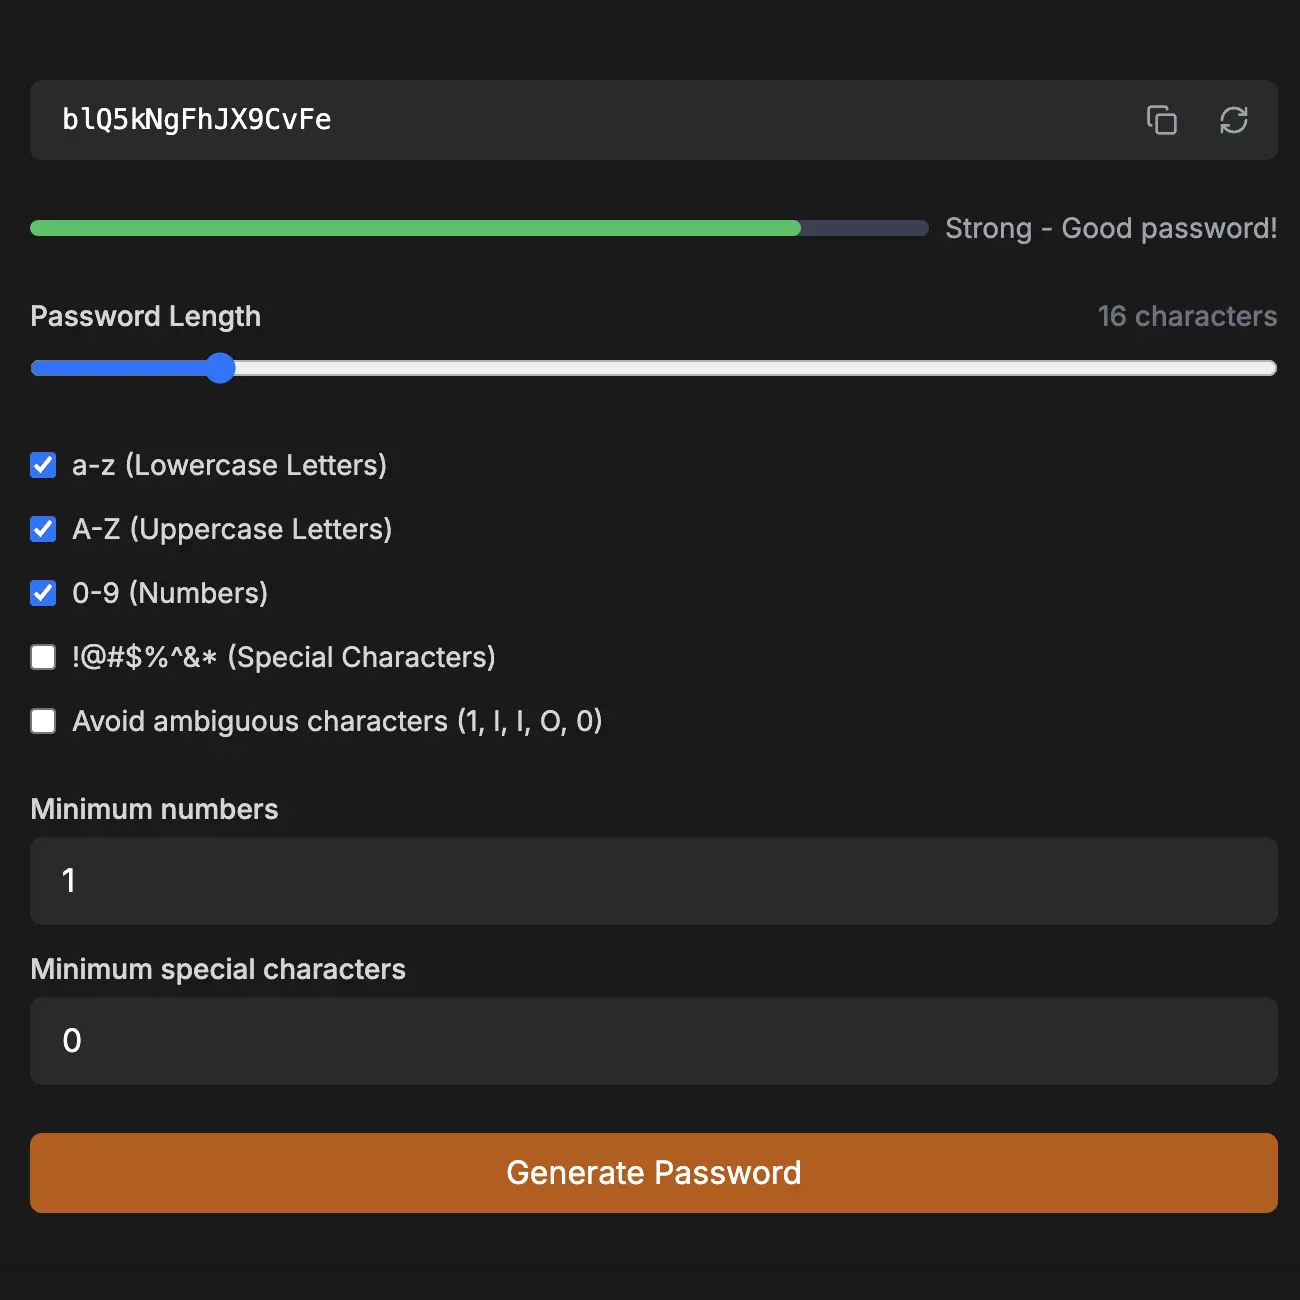The height and width of the screenshot is (1300, 1300).
Task: Click the '(Special Characters)' label text
Action: (361, 657)
